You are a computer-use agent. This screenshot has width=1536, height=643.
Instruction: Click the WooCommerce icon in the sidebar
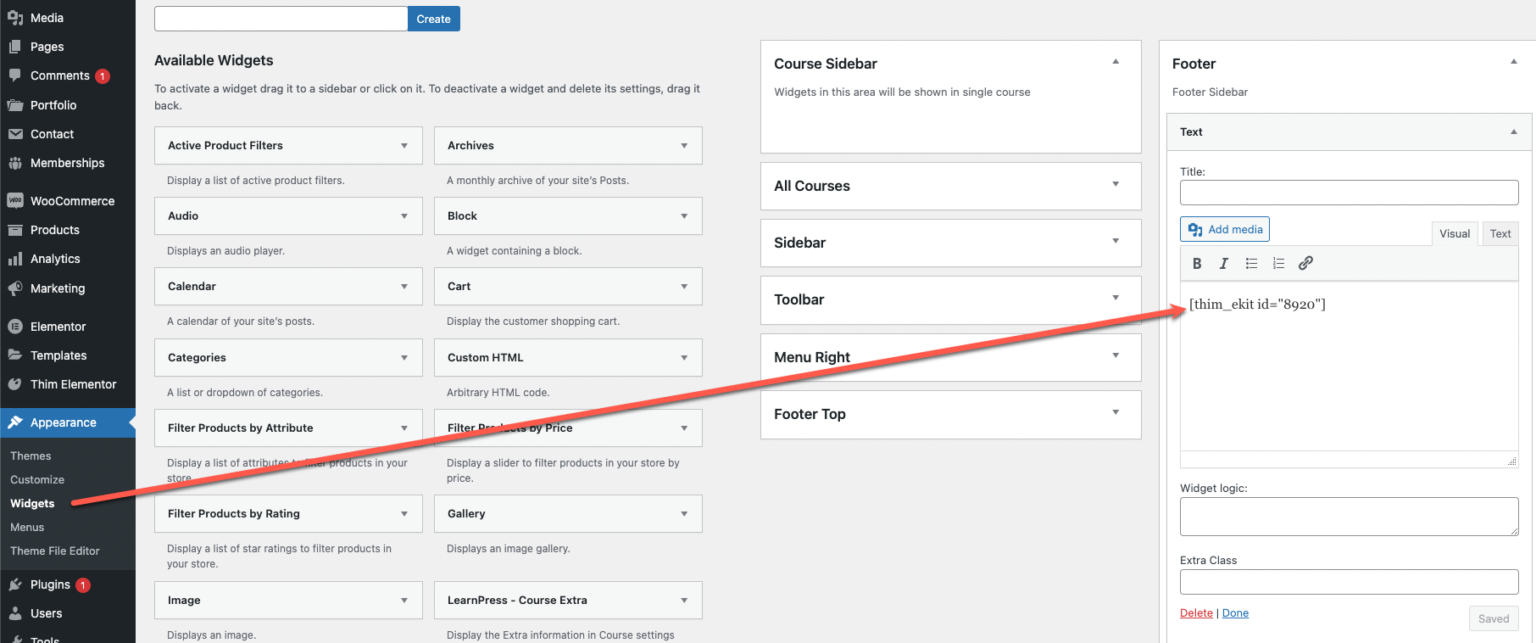[x=14, y=200]
